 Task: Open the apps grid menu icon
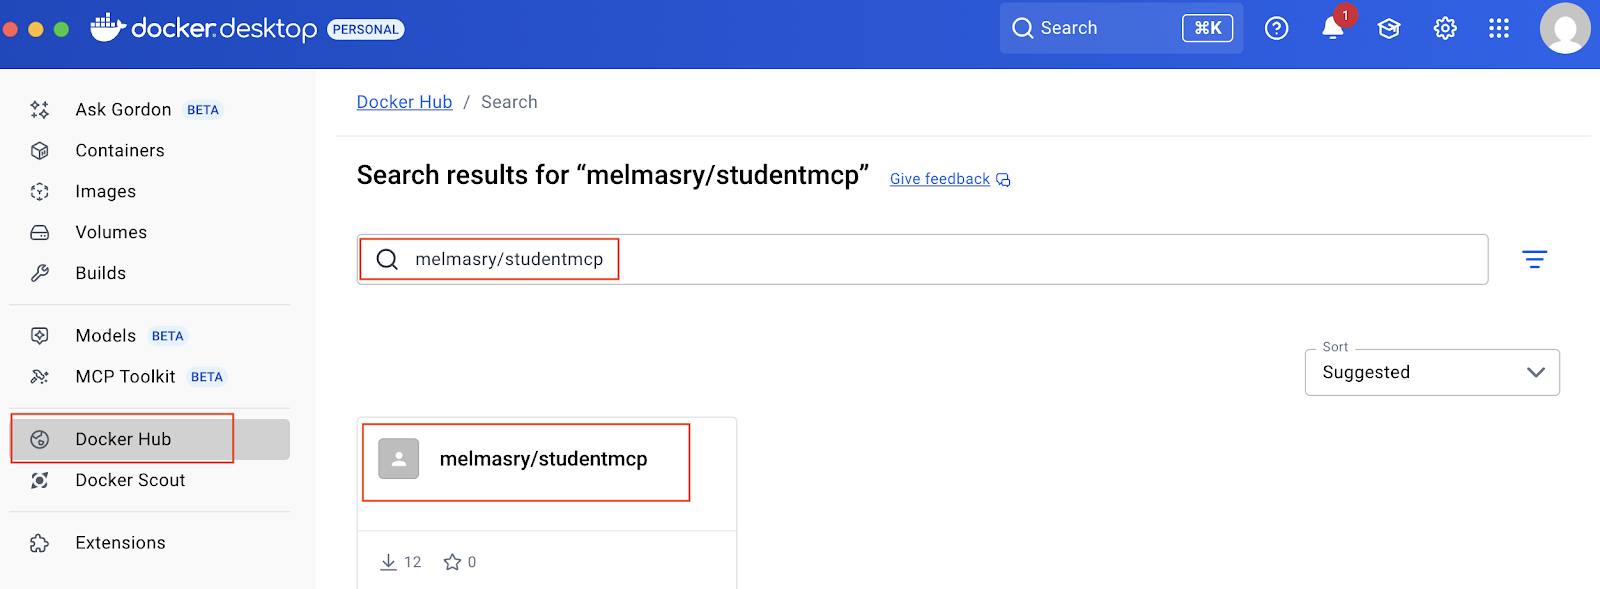[1499, 28]
